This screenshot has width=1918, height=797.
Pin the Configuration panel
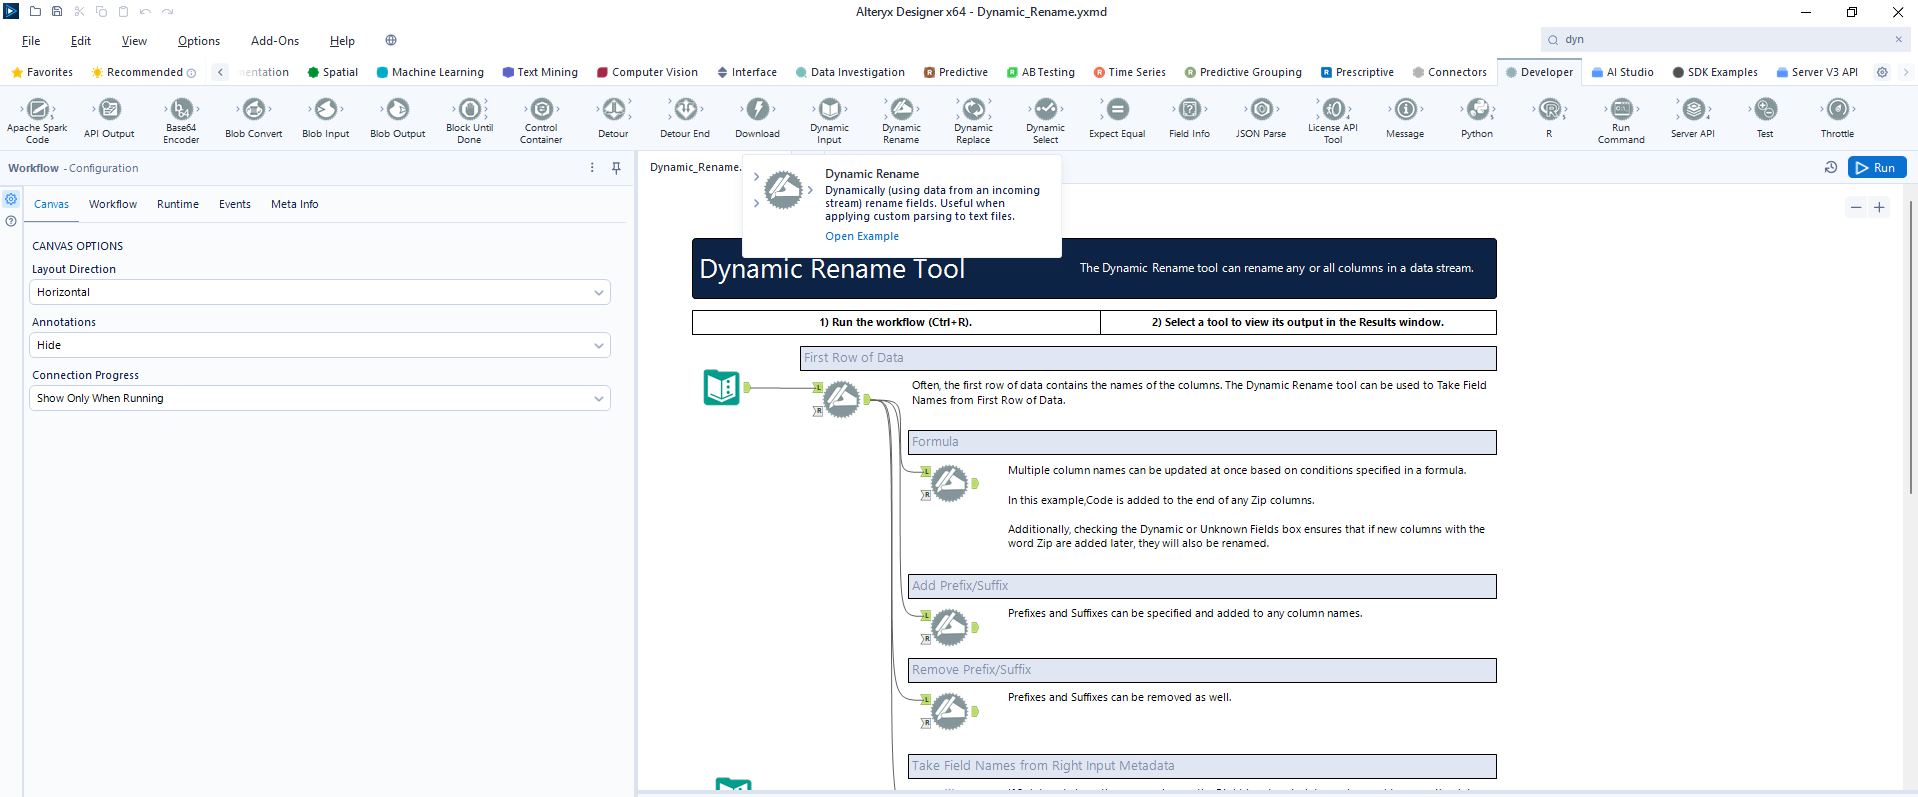click(x=616, y=168)
